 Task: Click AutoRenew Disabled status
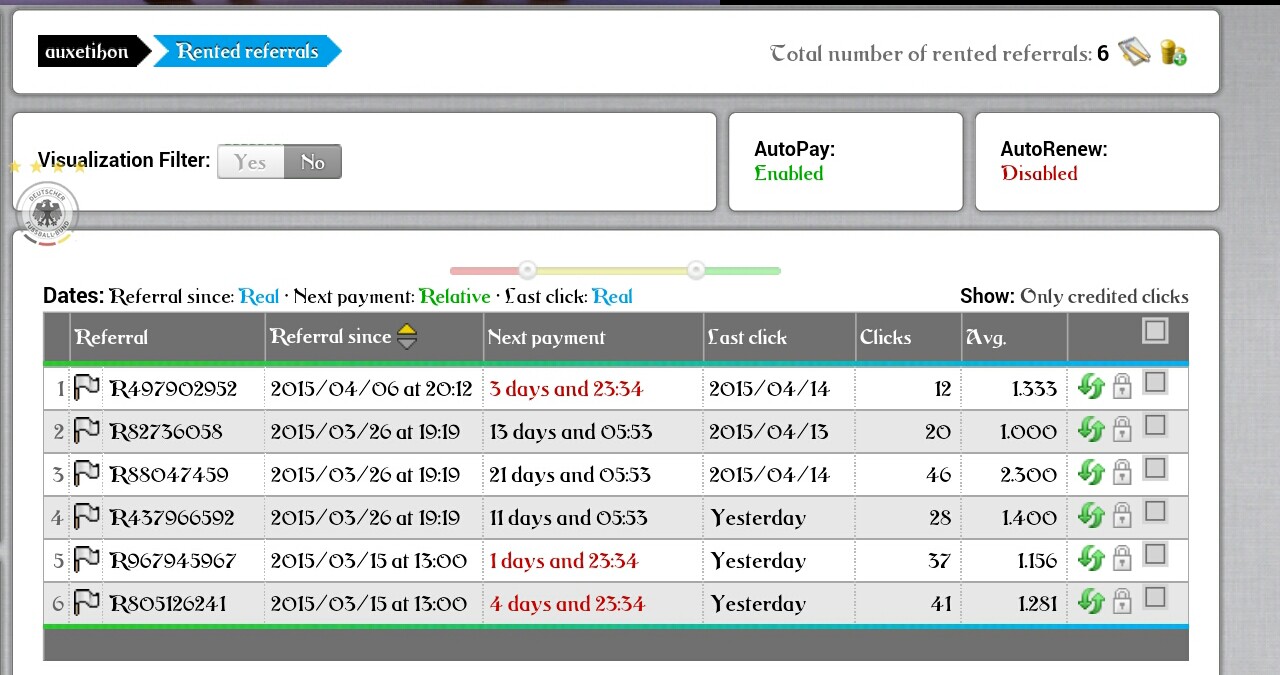1039,173
